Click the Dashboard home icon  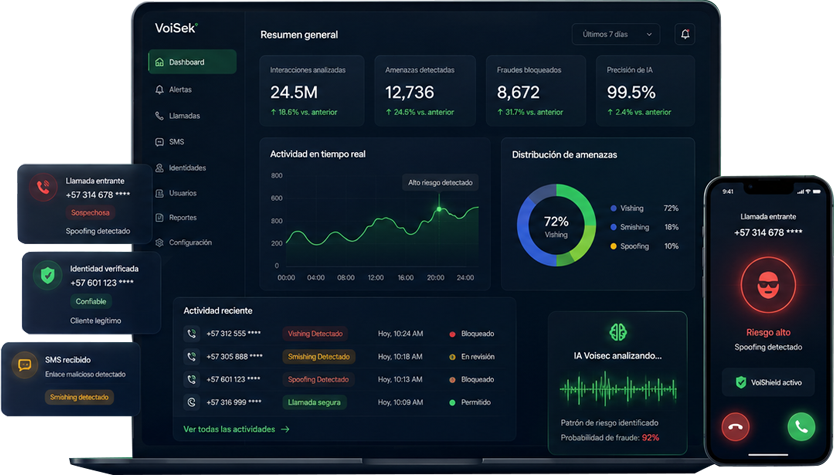click(x=159, y=62)
